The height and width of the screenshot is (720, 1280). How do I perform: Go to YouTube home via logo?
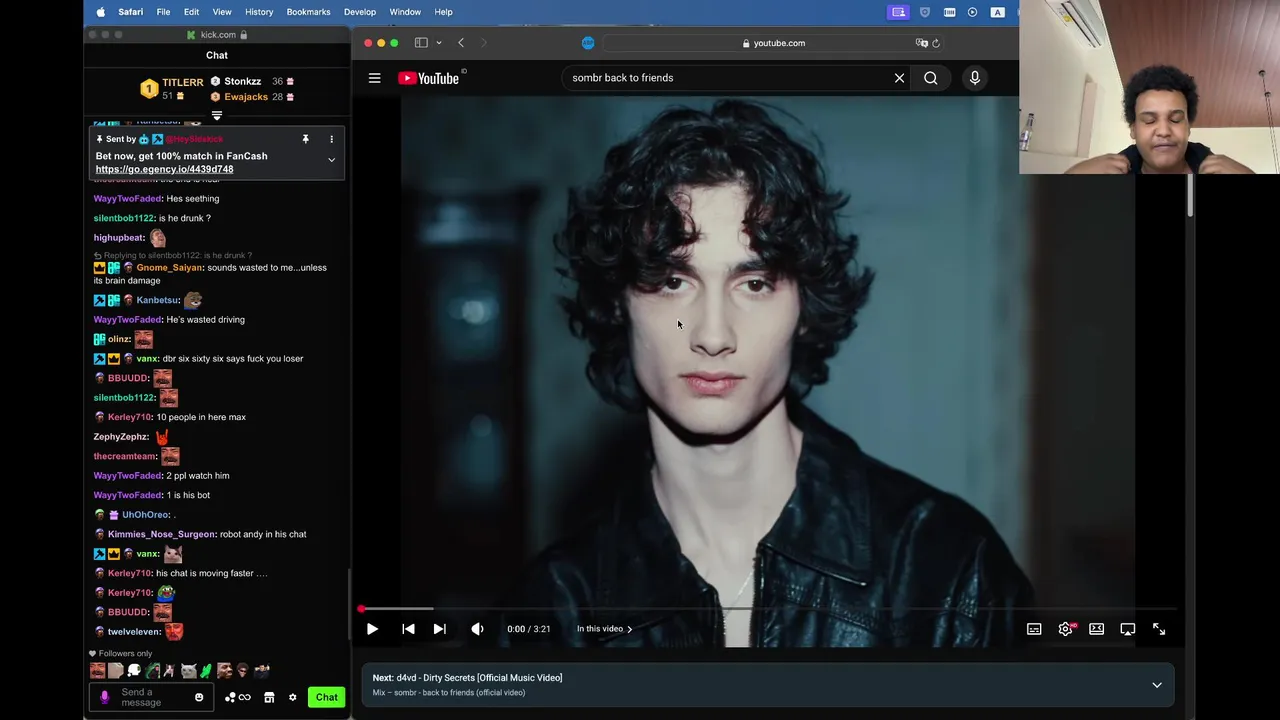click(x=429, y=78)
